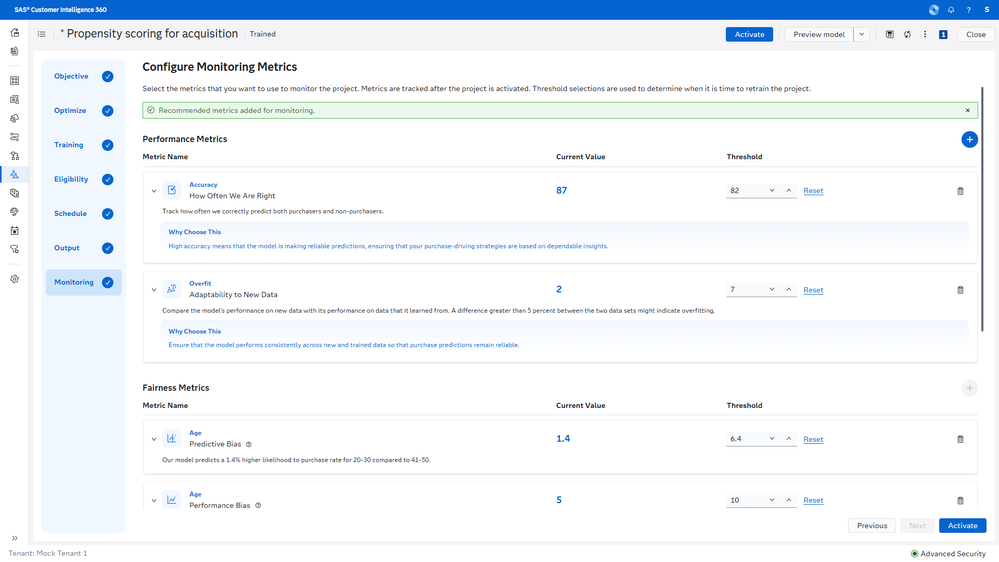This screenshot has width=999, height=562.
Task: Go to the Schedule step
Action: click(x=83, y=213)
